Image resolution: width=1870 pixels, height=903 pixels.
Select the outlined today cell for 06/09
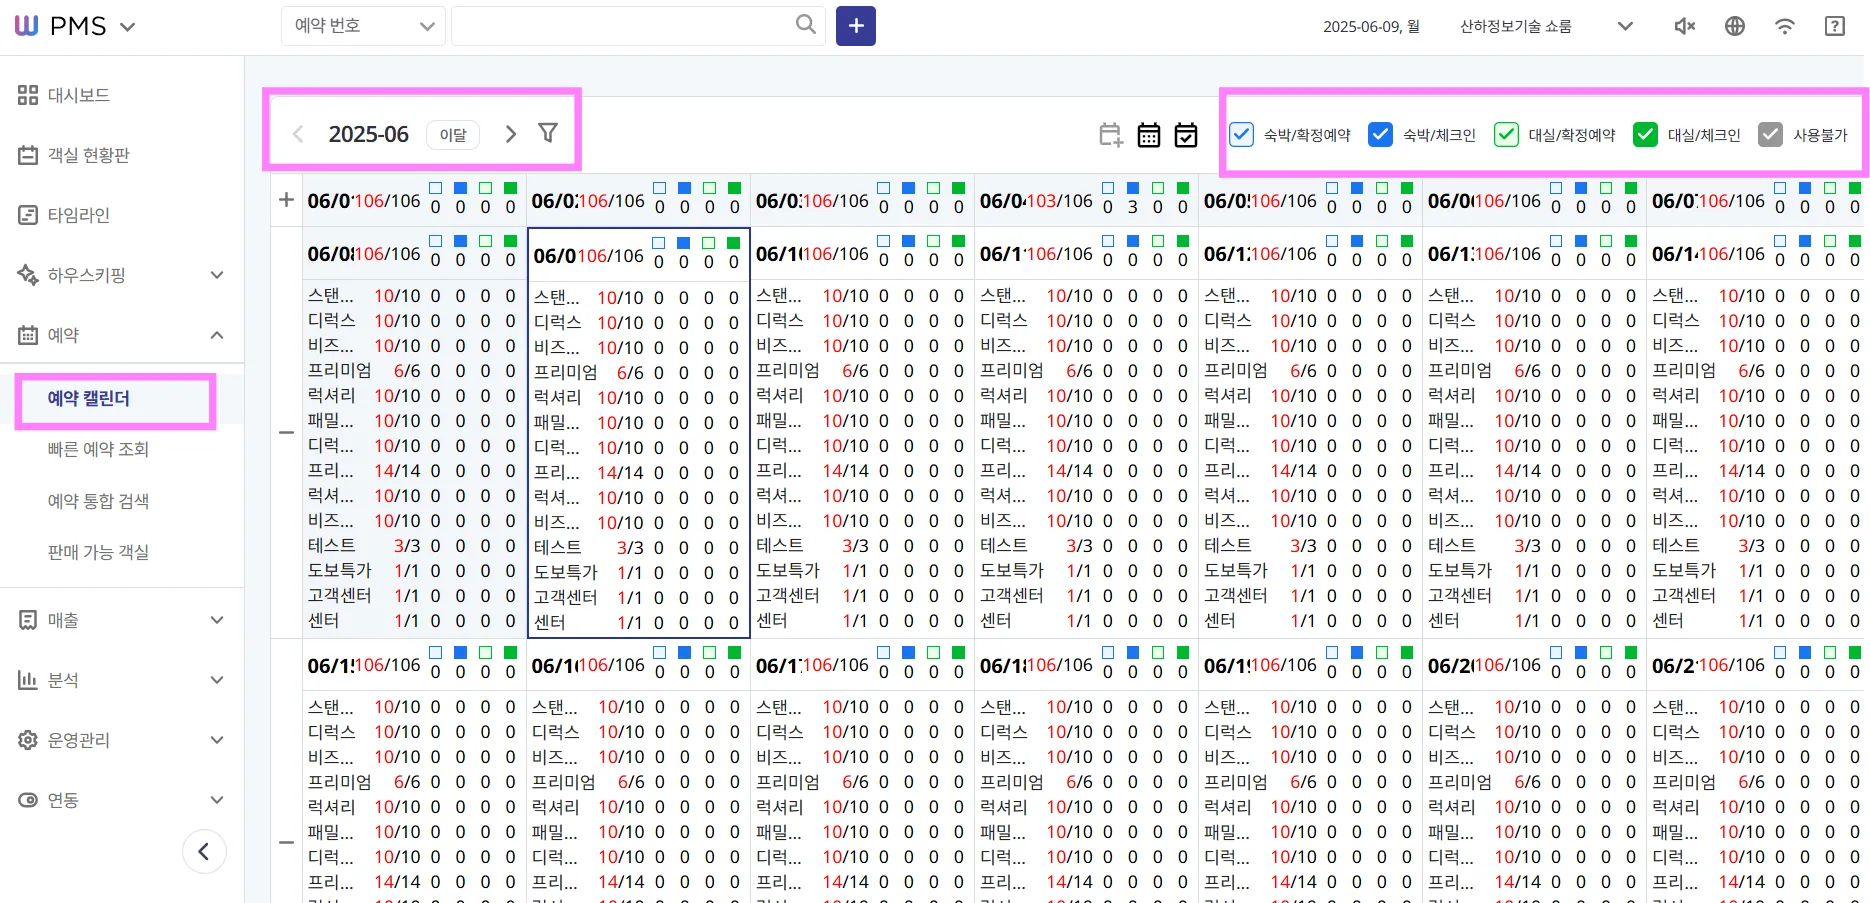pyautogui.click(x=639, y=433)
